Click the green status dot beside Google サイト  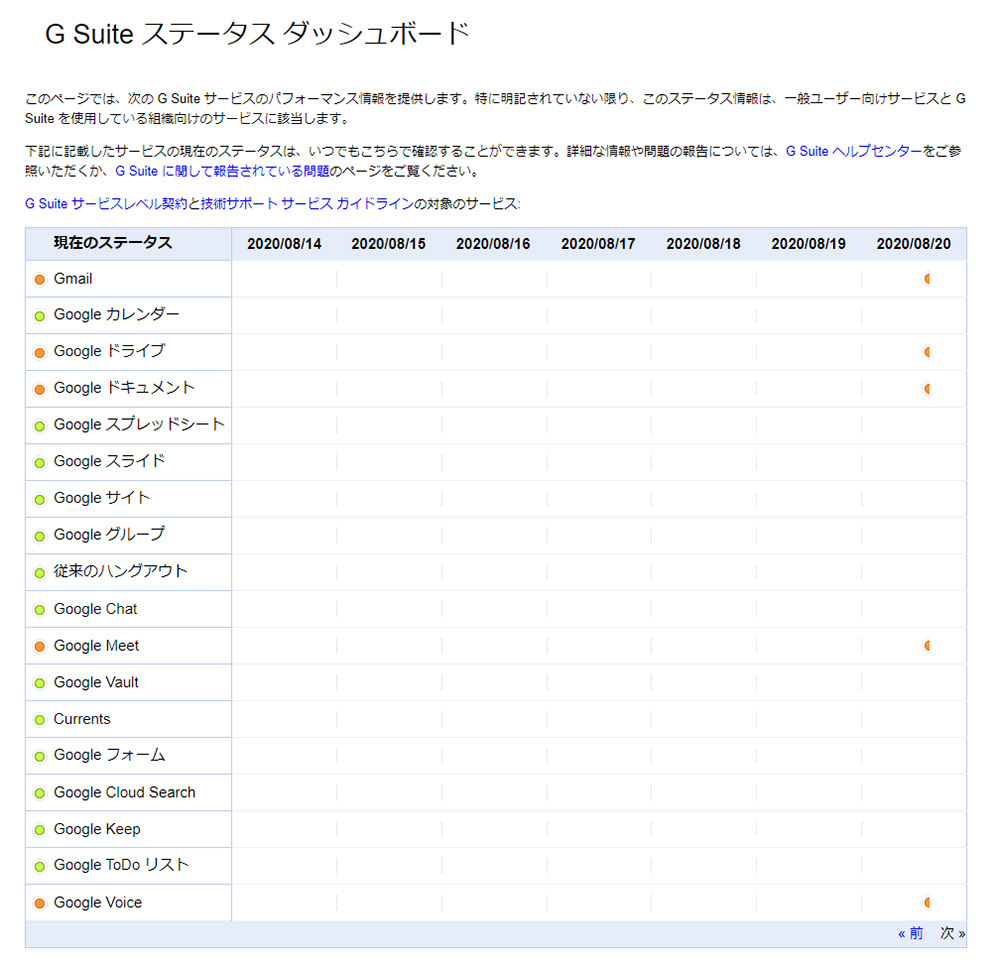coord(40,499)
